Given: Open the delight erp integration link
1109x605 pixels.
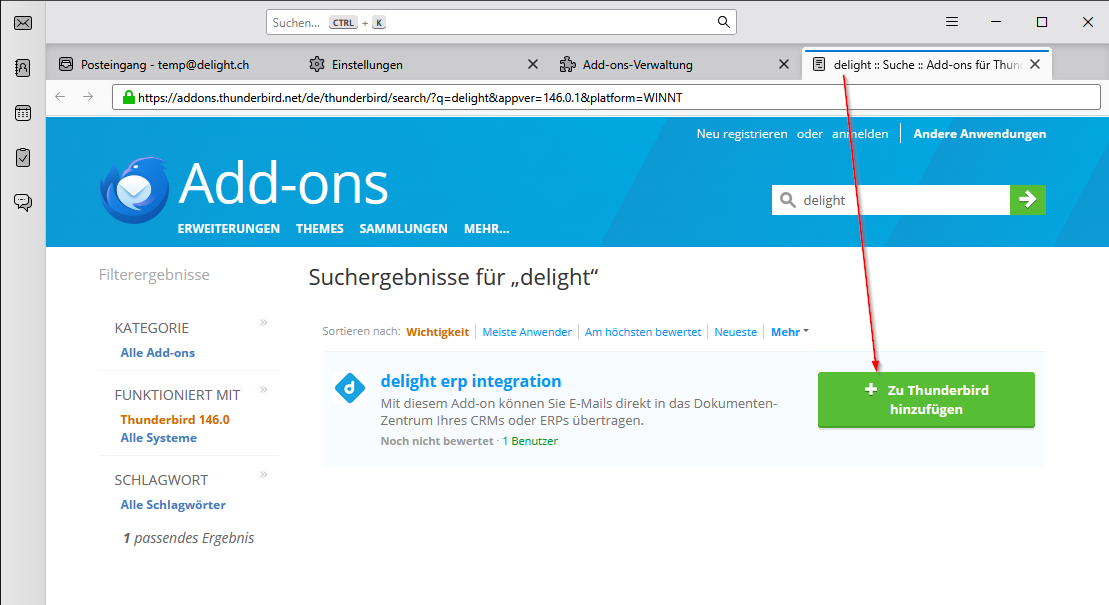Looking at the screenshot, I should point(471,381).
